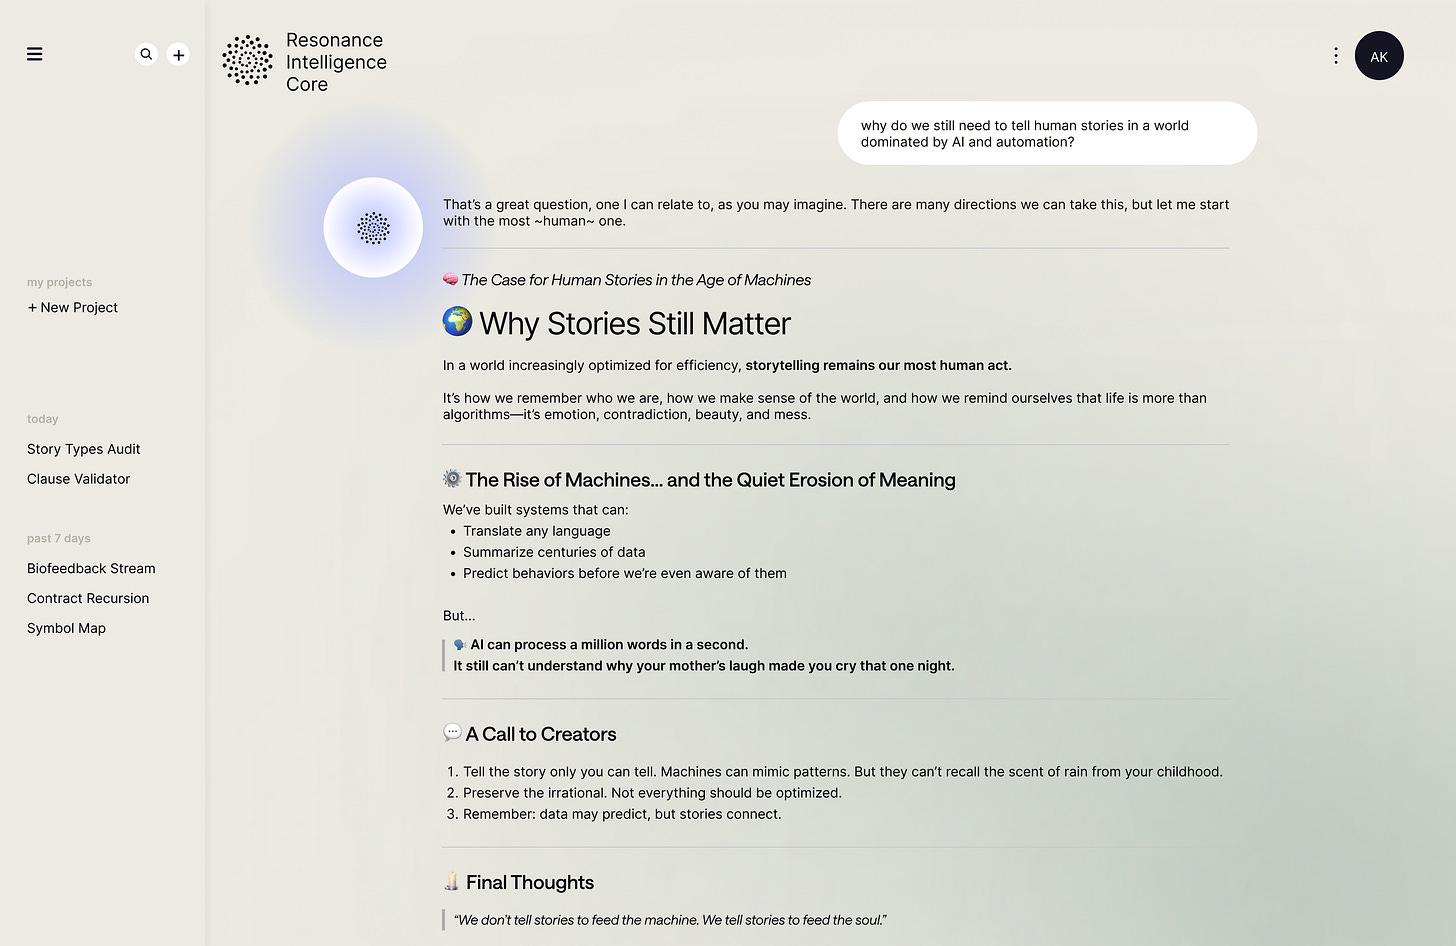This screenshot has height=946, width=1456.
Task: Open the hamburger menu icon
Action: (35, 54)
